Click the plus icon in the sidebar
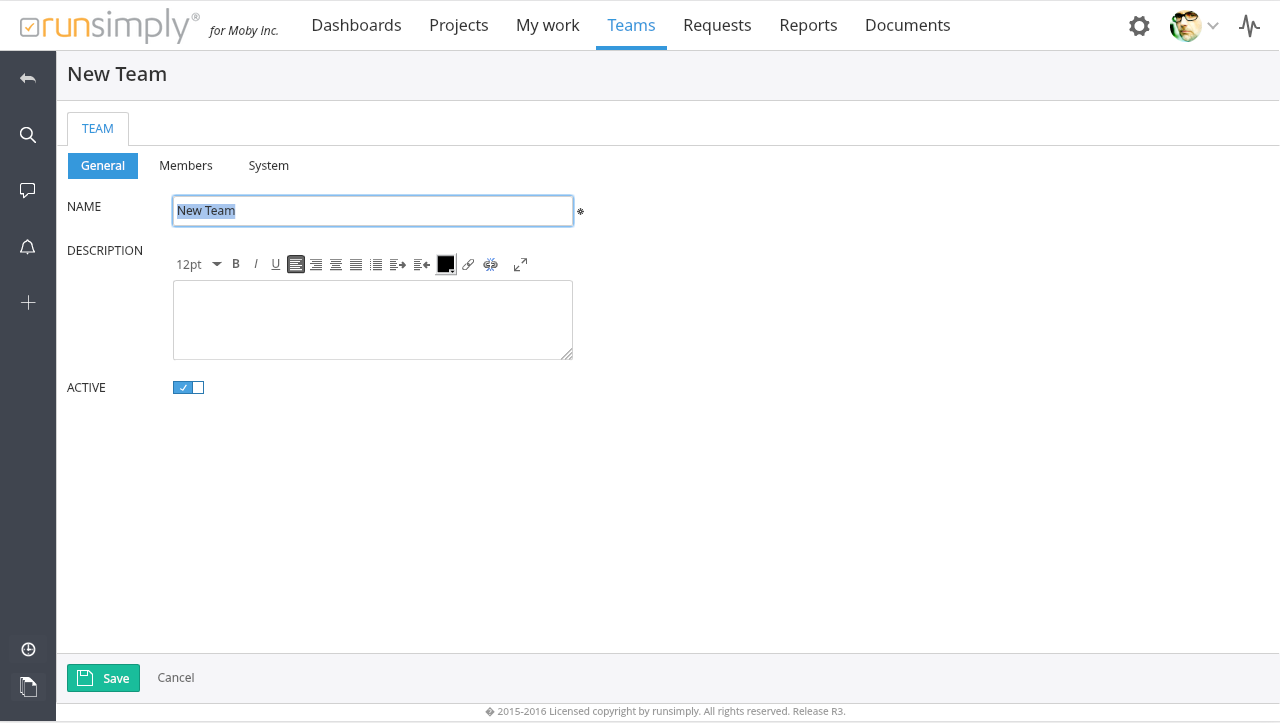The width and height of the screenshot is (1280, 723). click(x=28, y=302)
